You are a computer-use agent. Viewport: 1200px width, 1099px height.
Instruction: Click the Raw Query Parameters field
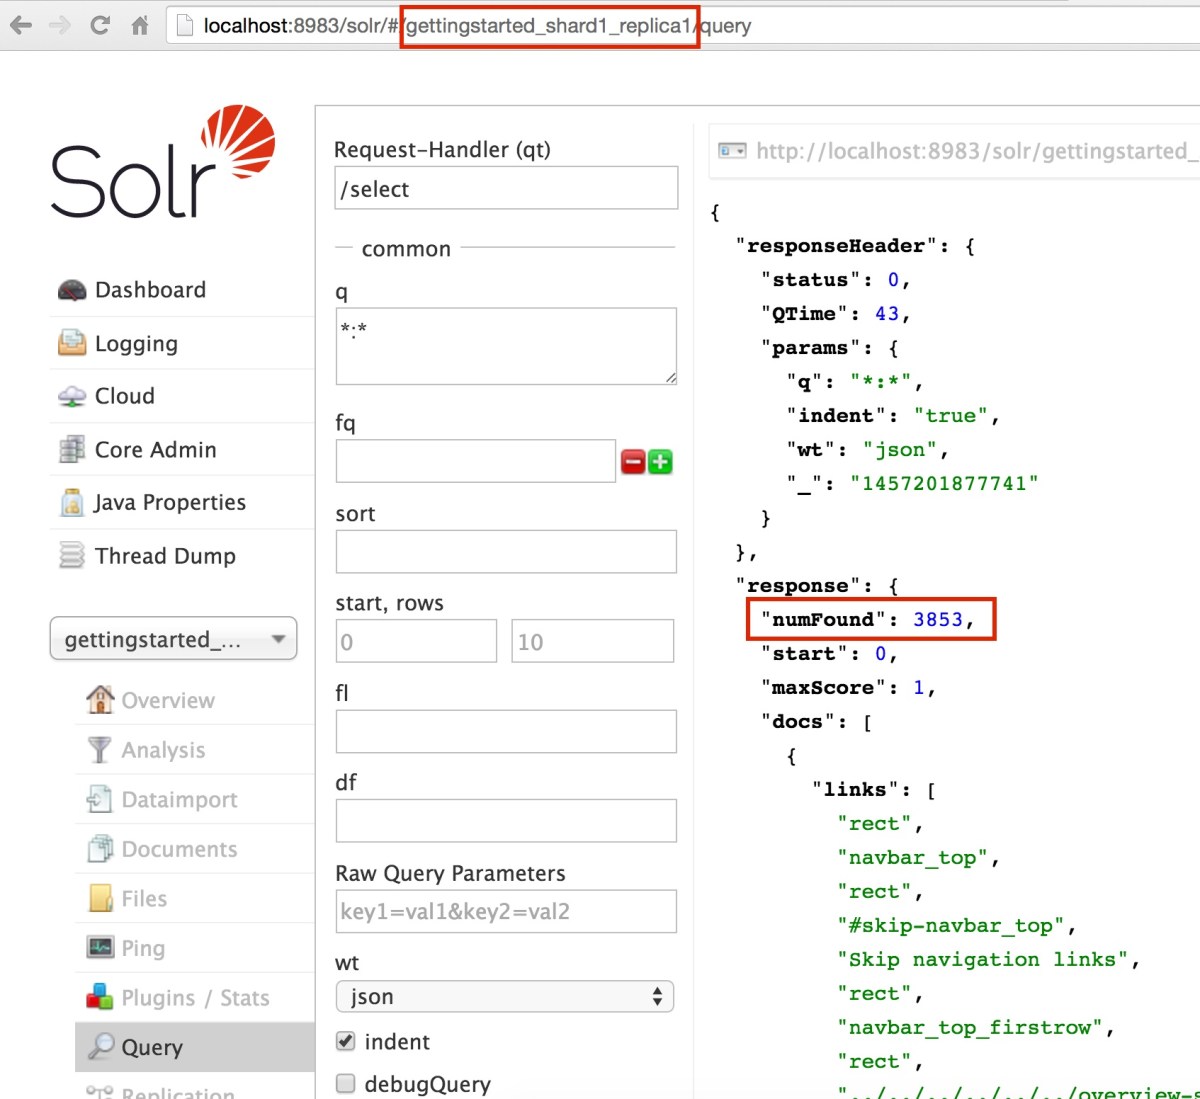point(506,911)
